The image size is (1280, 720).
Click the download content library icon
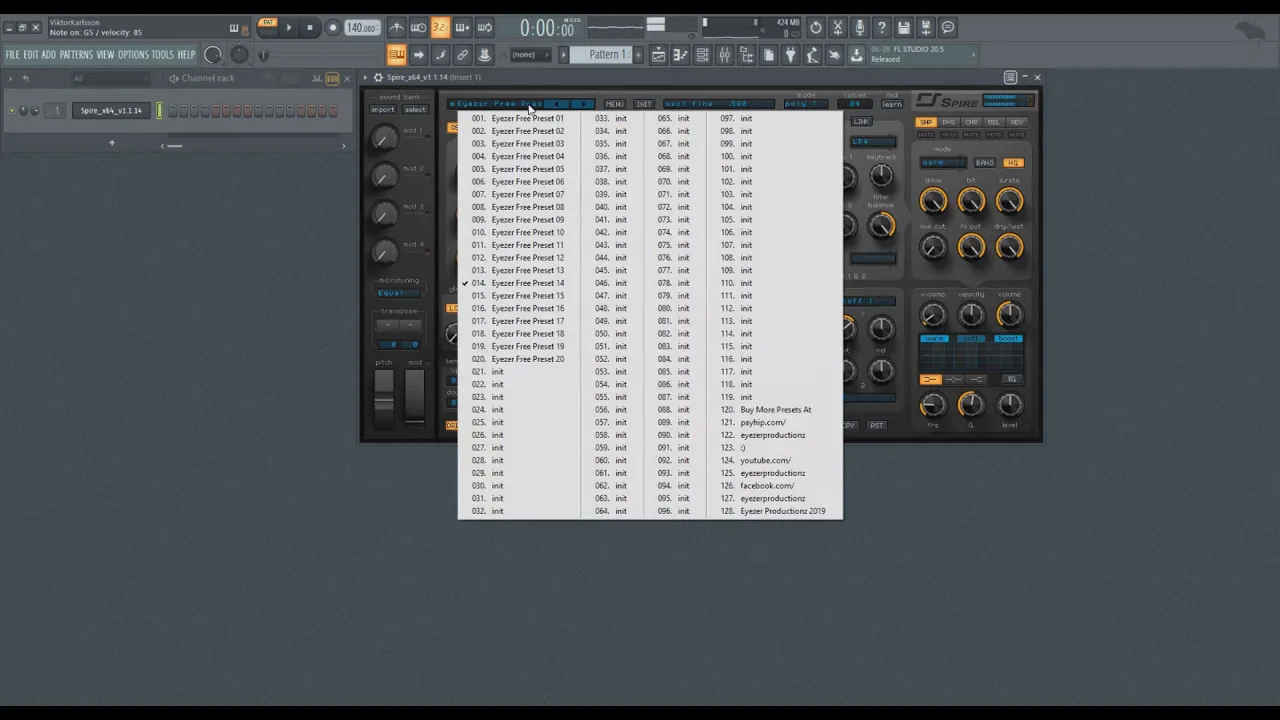pyautogui.click(x=857, y=55)
